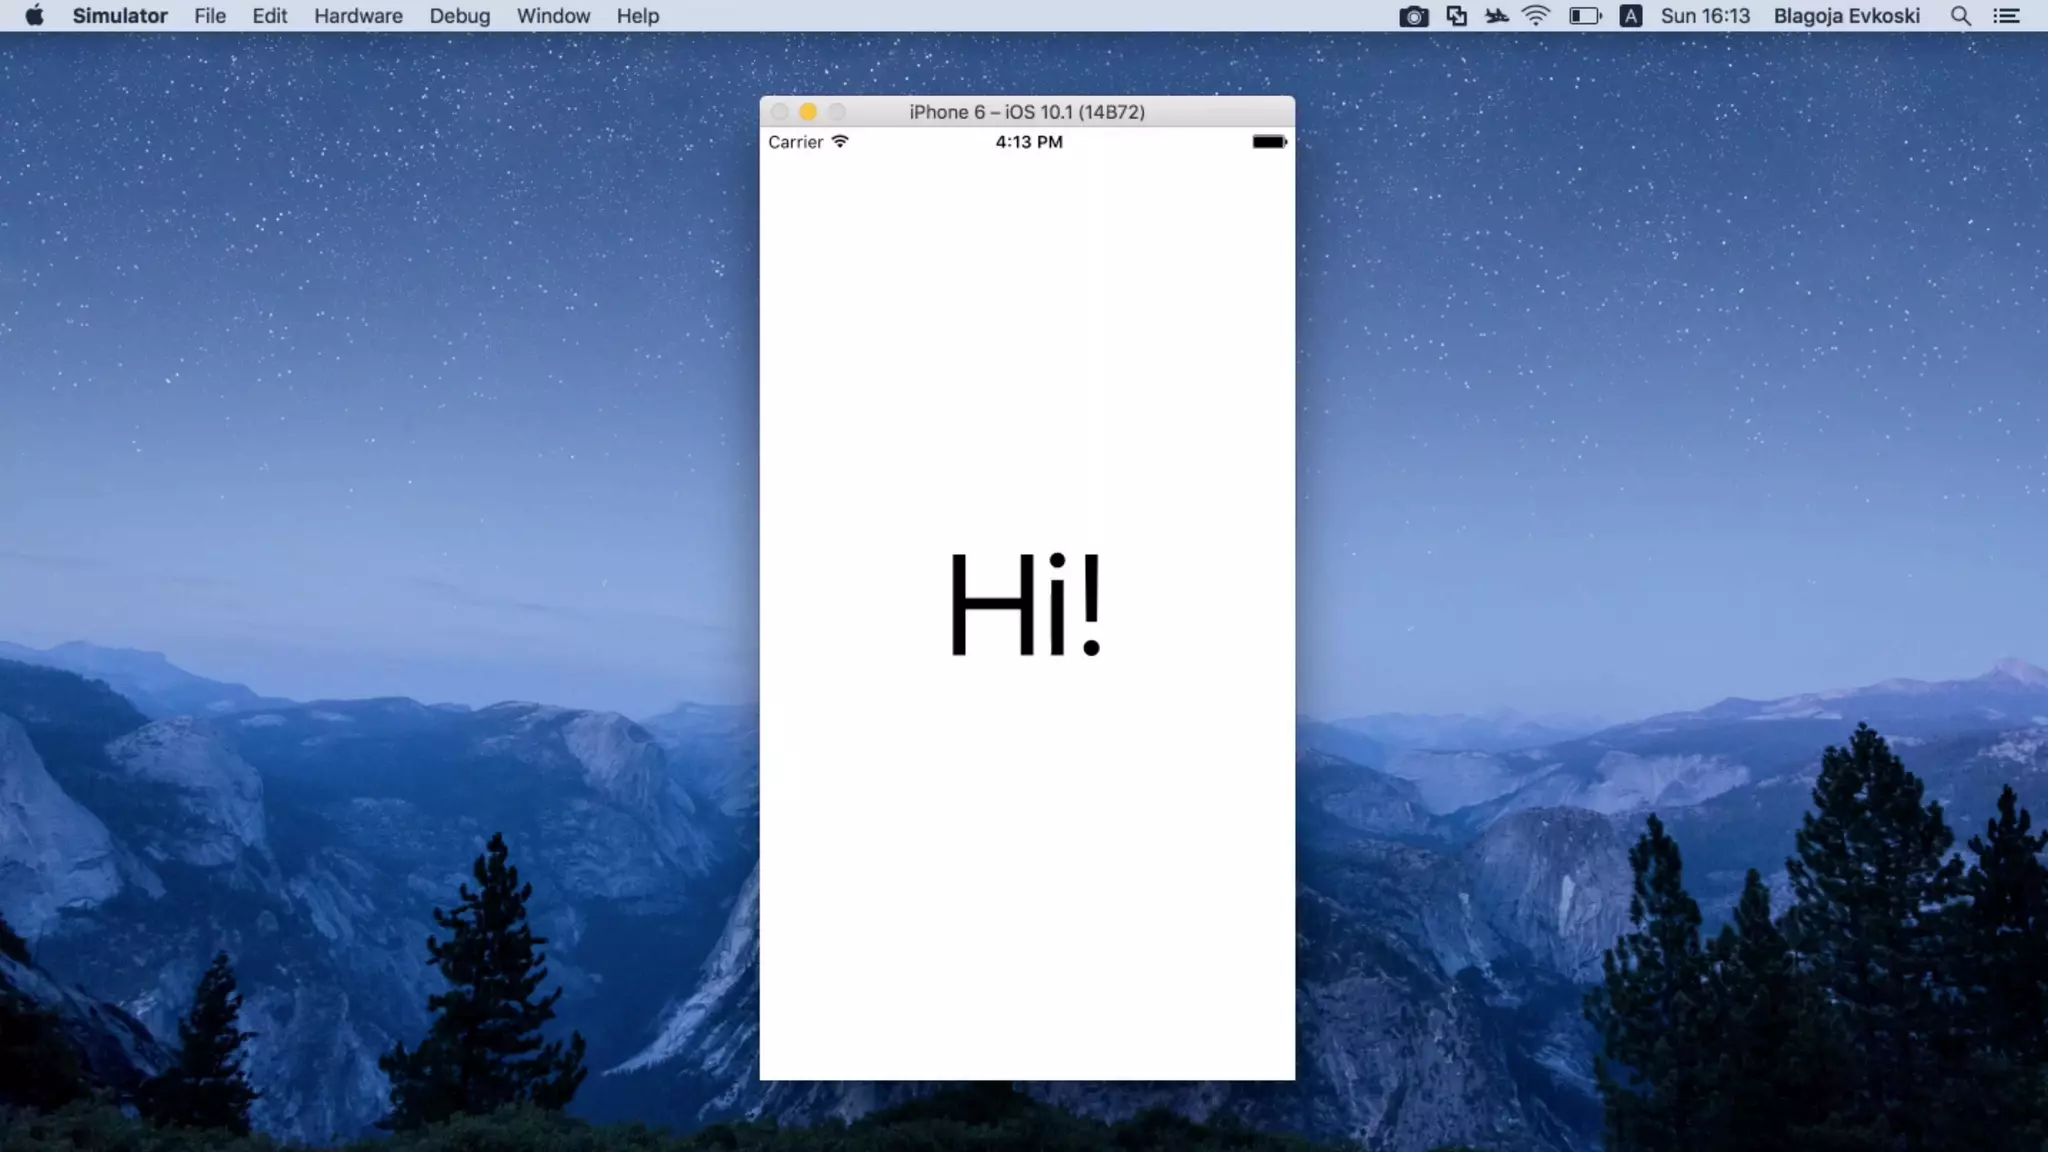Open the Simulator application menu

click(120, 16)
